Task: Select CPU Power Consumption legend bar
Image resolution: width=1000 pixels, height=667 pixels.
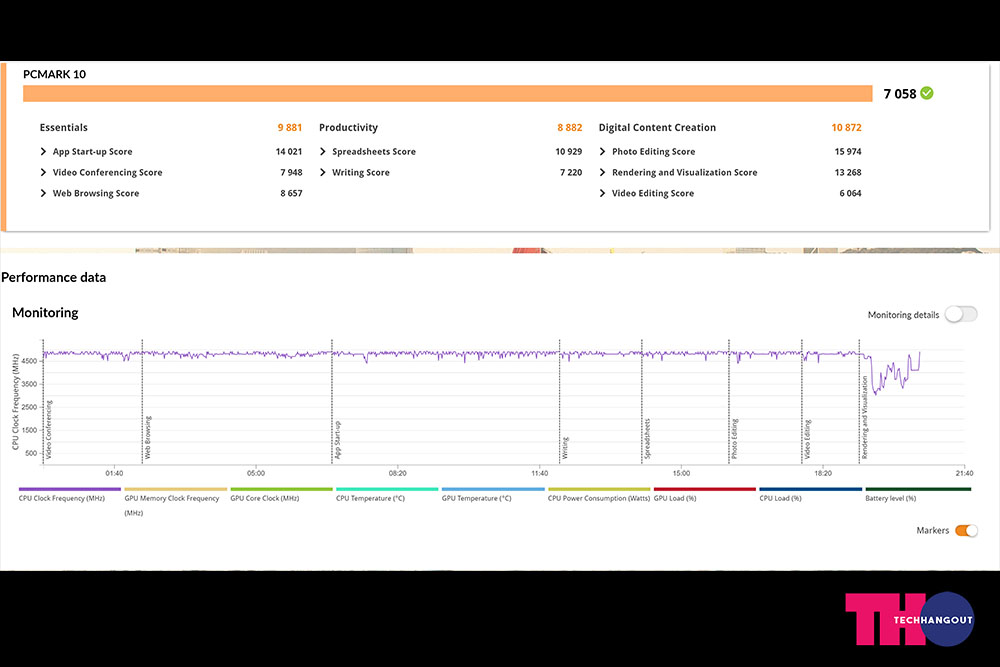Action: pyautogui.click(x=599, y=489)
